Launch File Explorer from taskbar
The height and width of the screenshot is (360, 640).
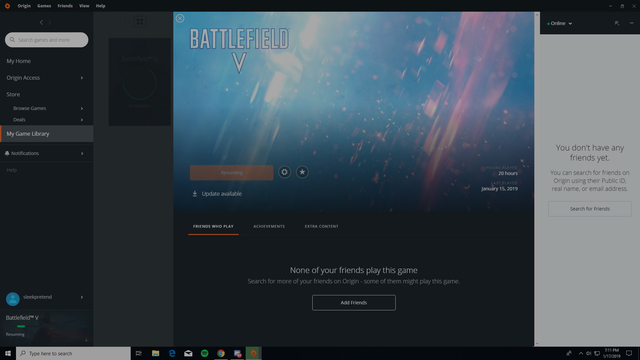(x=156, y=353)
